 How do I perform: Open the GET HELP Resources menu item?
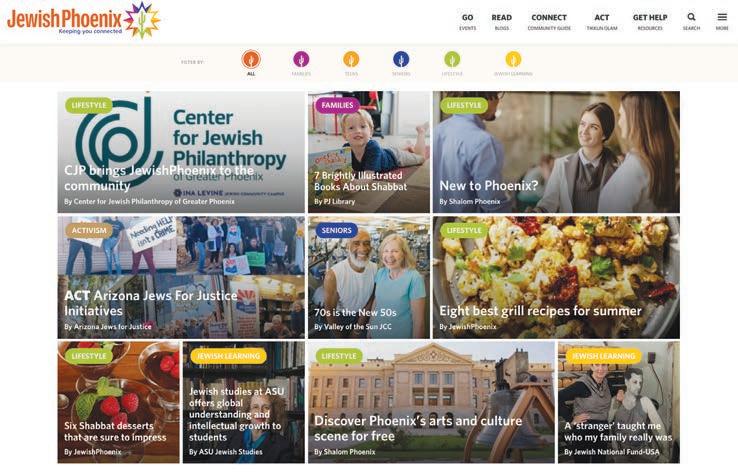(650, 22)
